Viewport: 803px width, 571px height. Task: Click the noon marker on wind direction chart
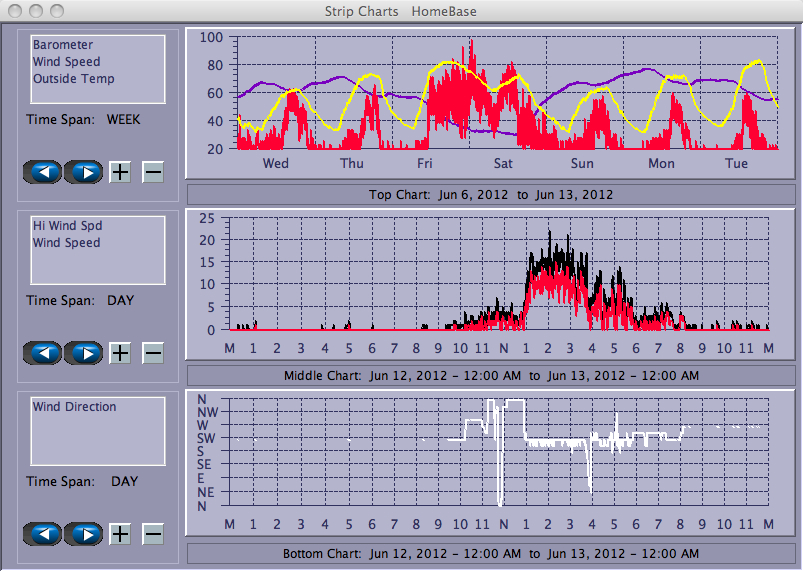(503, 524)
